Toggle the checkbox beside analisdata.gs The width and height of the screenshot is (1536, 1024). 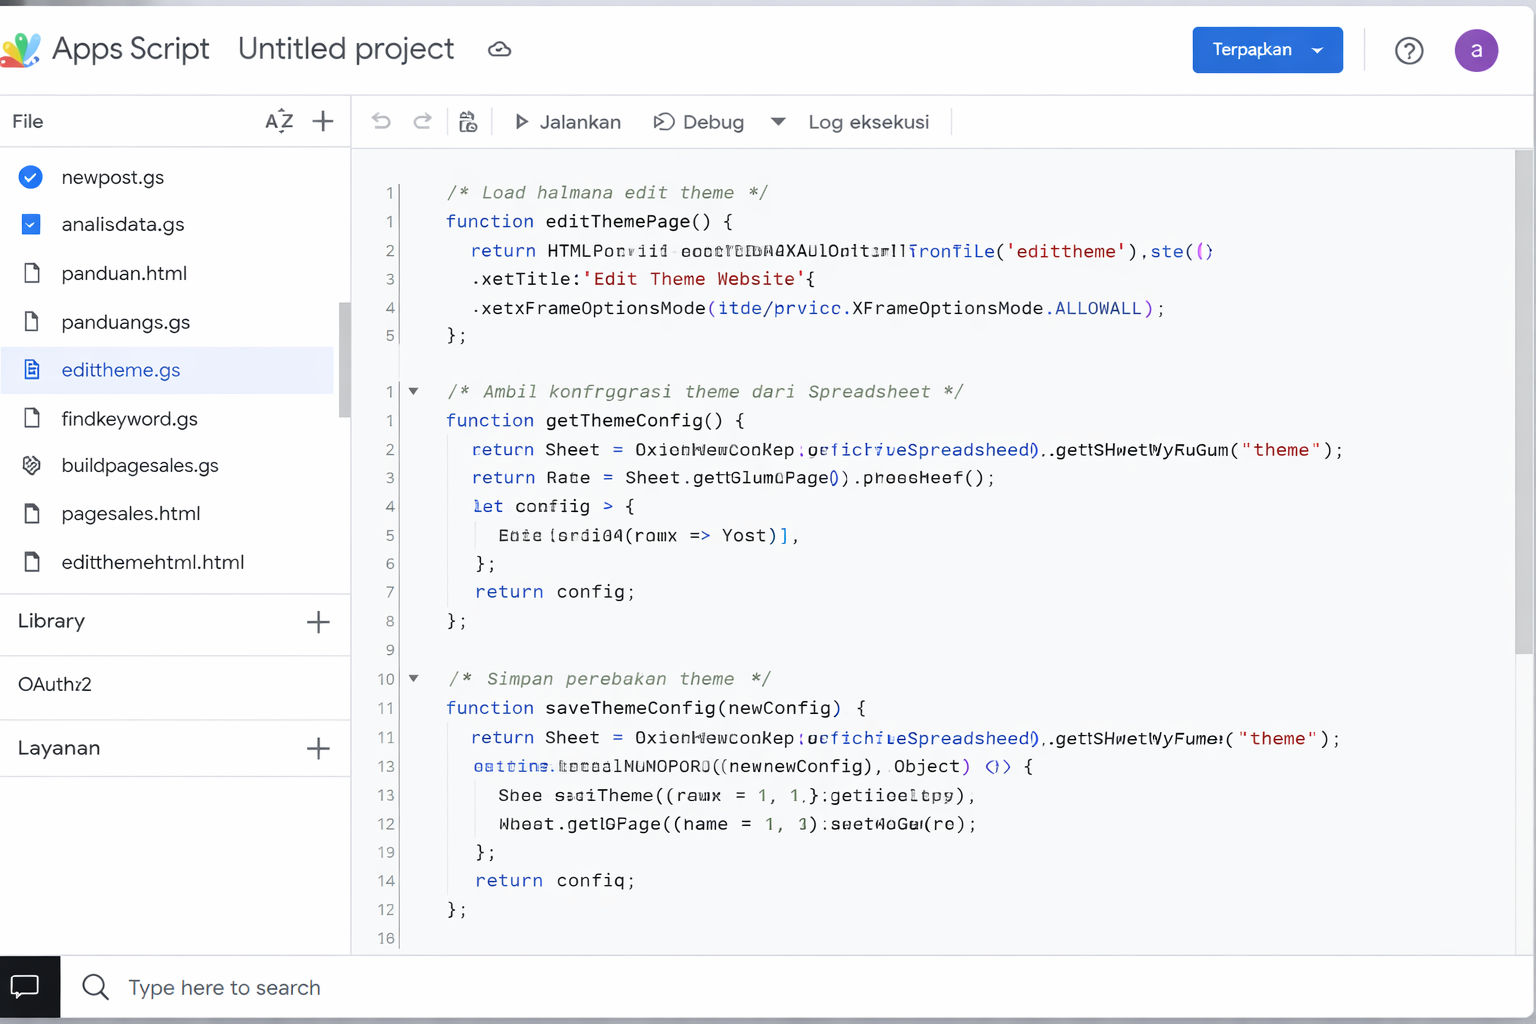point(31,224)
